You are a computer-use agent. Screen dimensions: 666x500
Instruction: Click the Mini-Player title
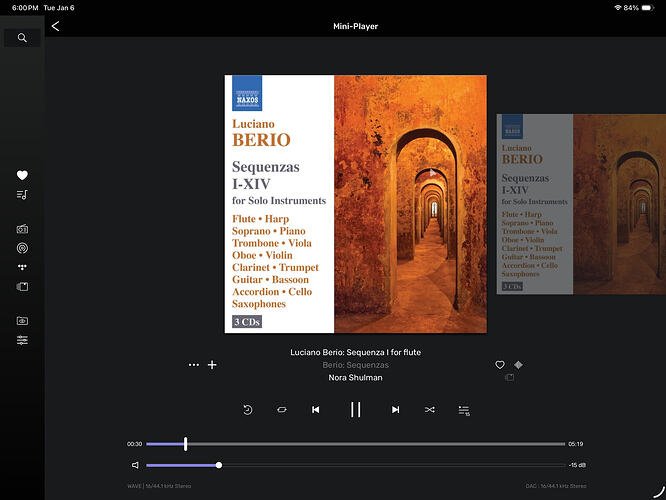[356, 26]
